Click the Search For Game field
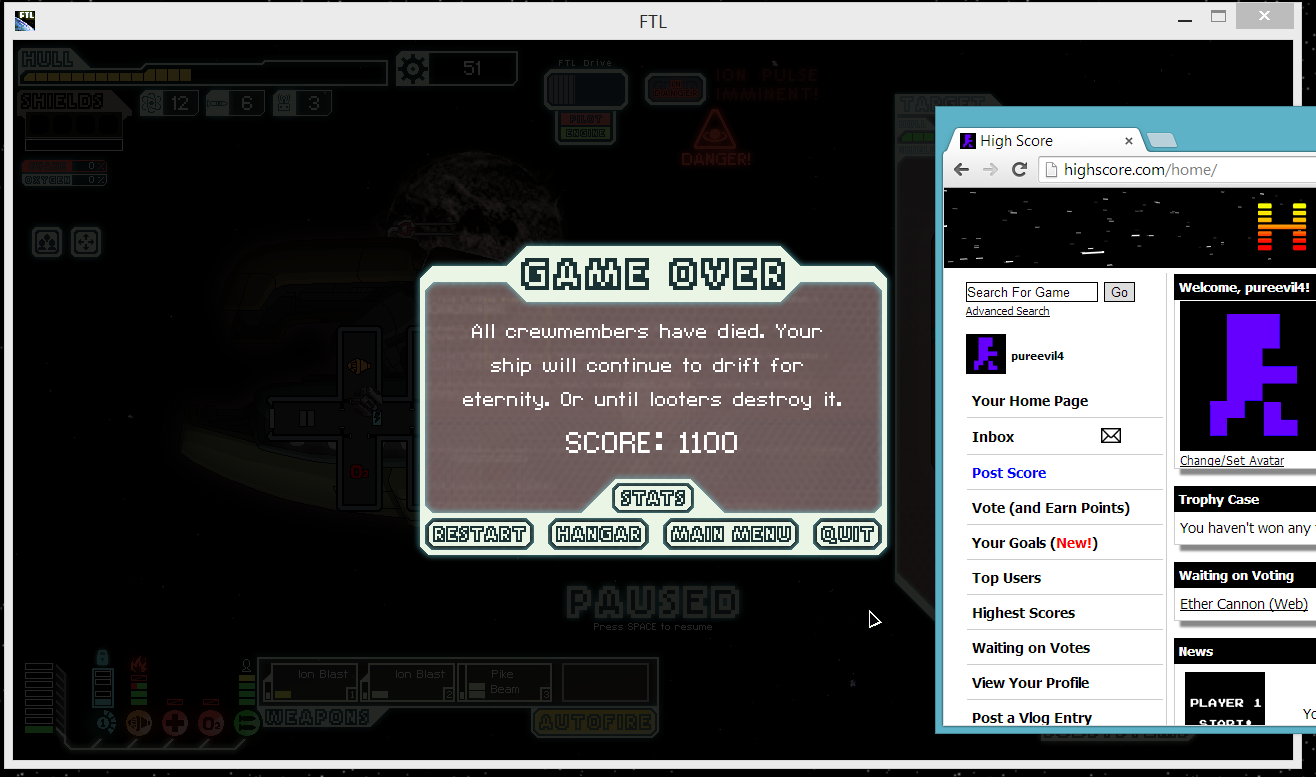 coord(1031,292)
